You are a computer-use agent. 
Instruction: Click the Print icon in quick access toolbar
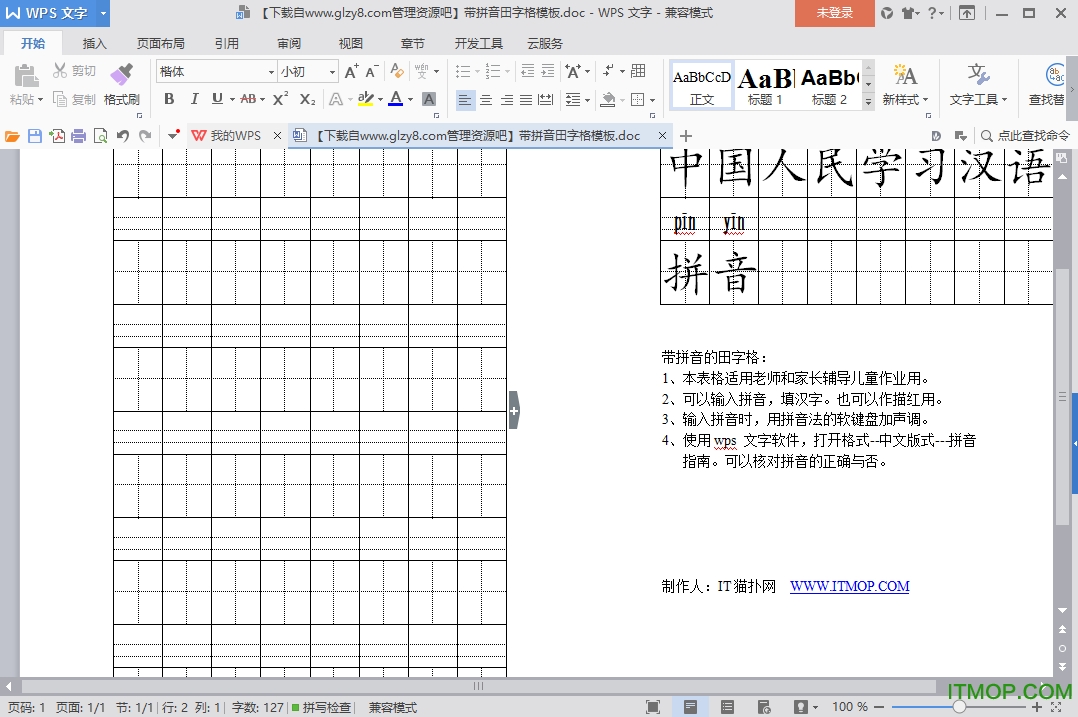click(79, 135)
